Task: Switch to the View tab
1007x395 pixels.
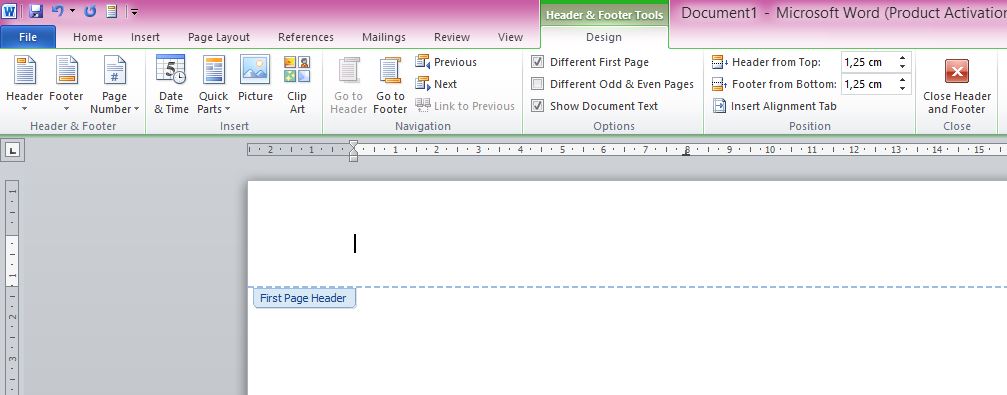Action: pos(511,37)
